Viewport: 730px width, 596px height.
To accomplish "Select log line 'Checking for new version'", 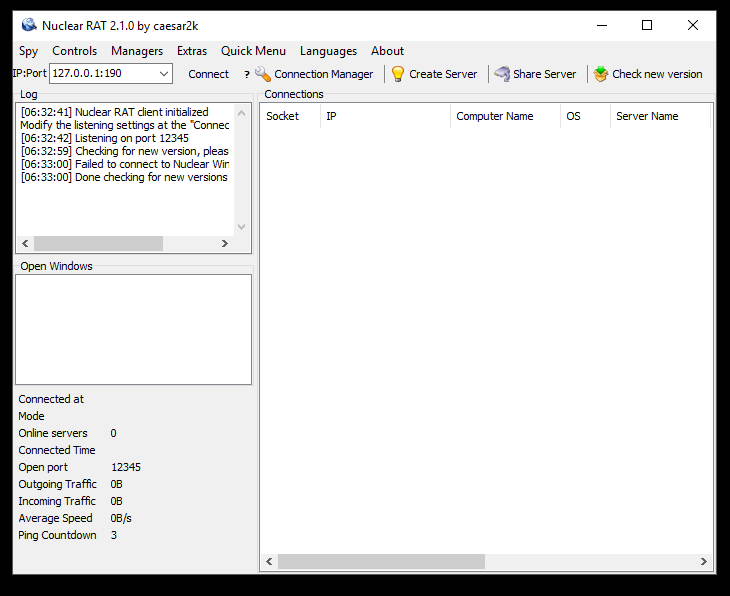I will (x=125, y=151).
